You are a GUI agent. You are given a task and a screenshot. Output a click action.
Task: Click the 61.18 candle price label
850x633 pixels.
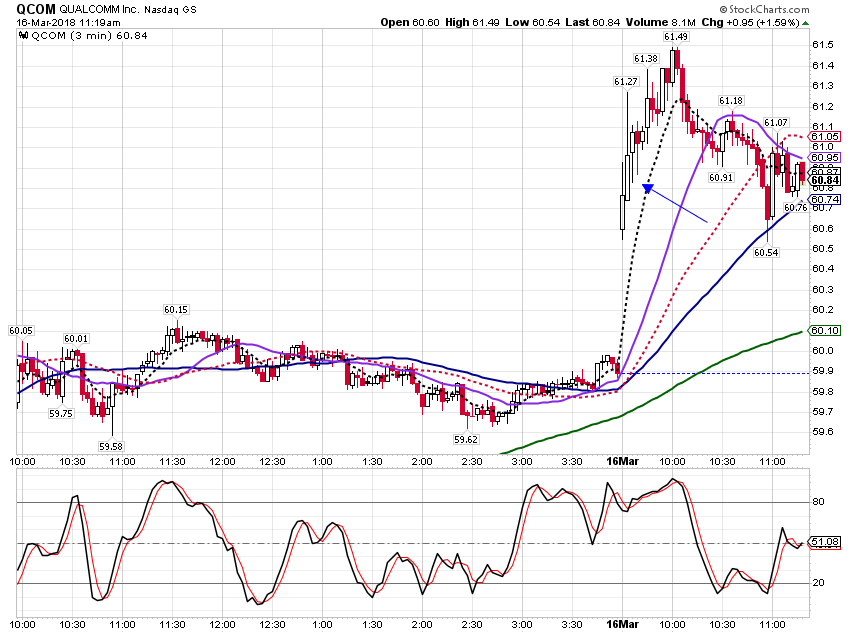click(731, 101)
